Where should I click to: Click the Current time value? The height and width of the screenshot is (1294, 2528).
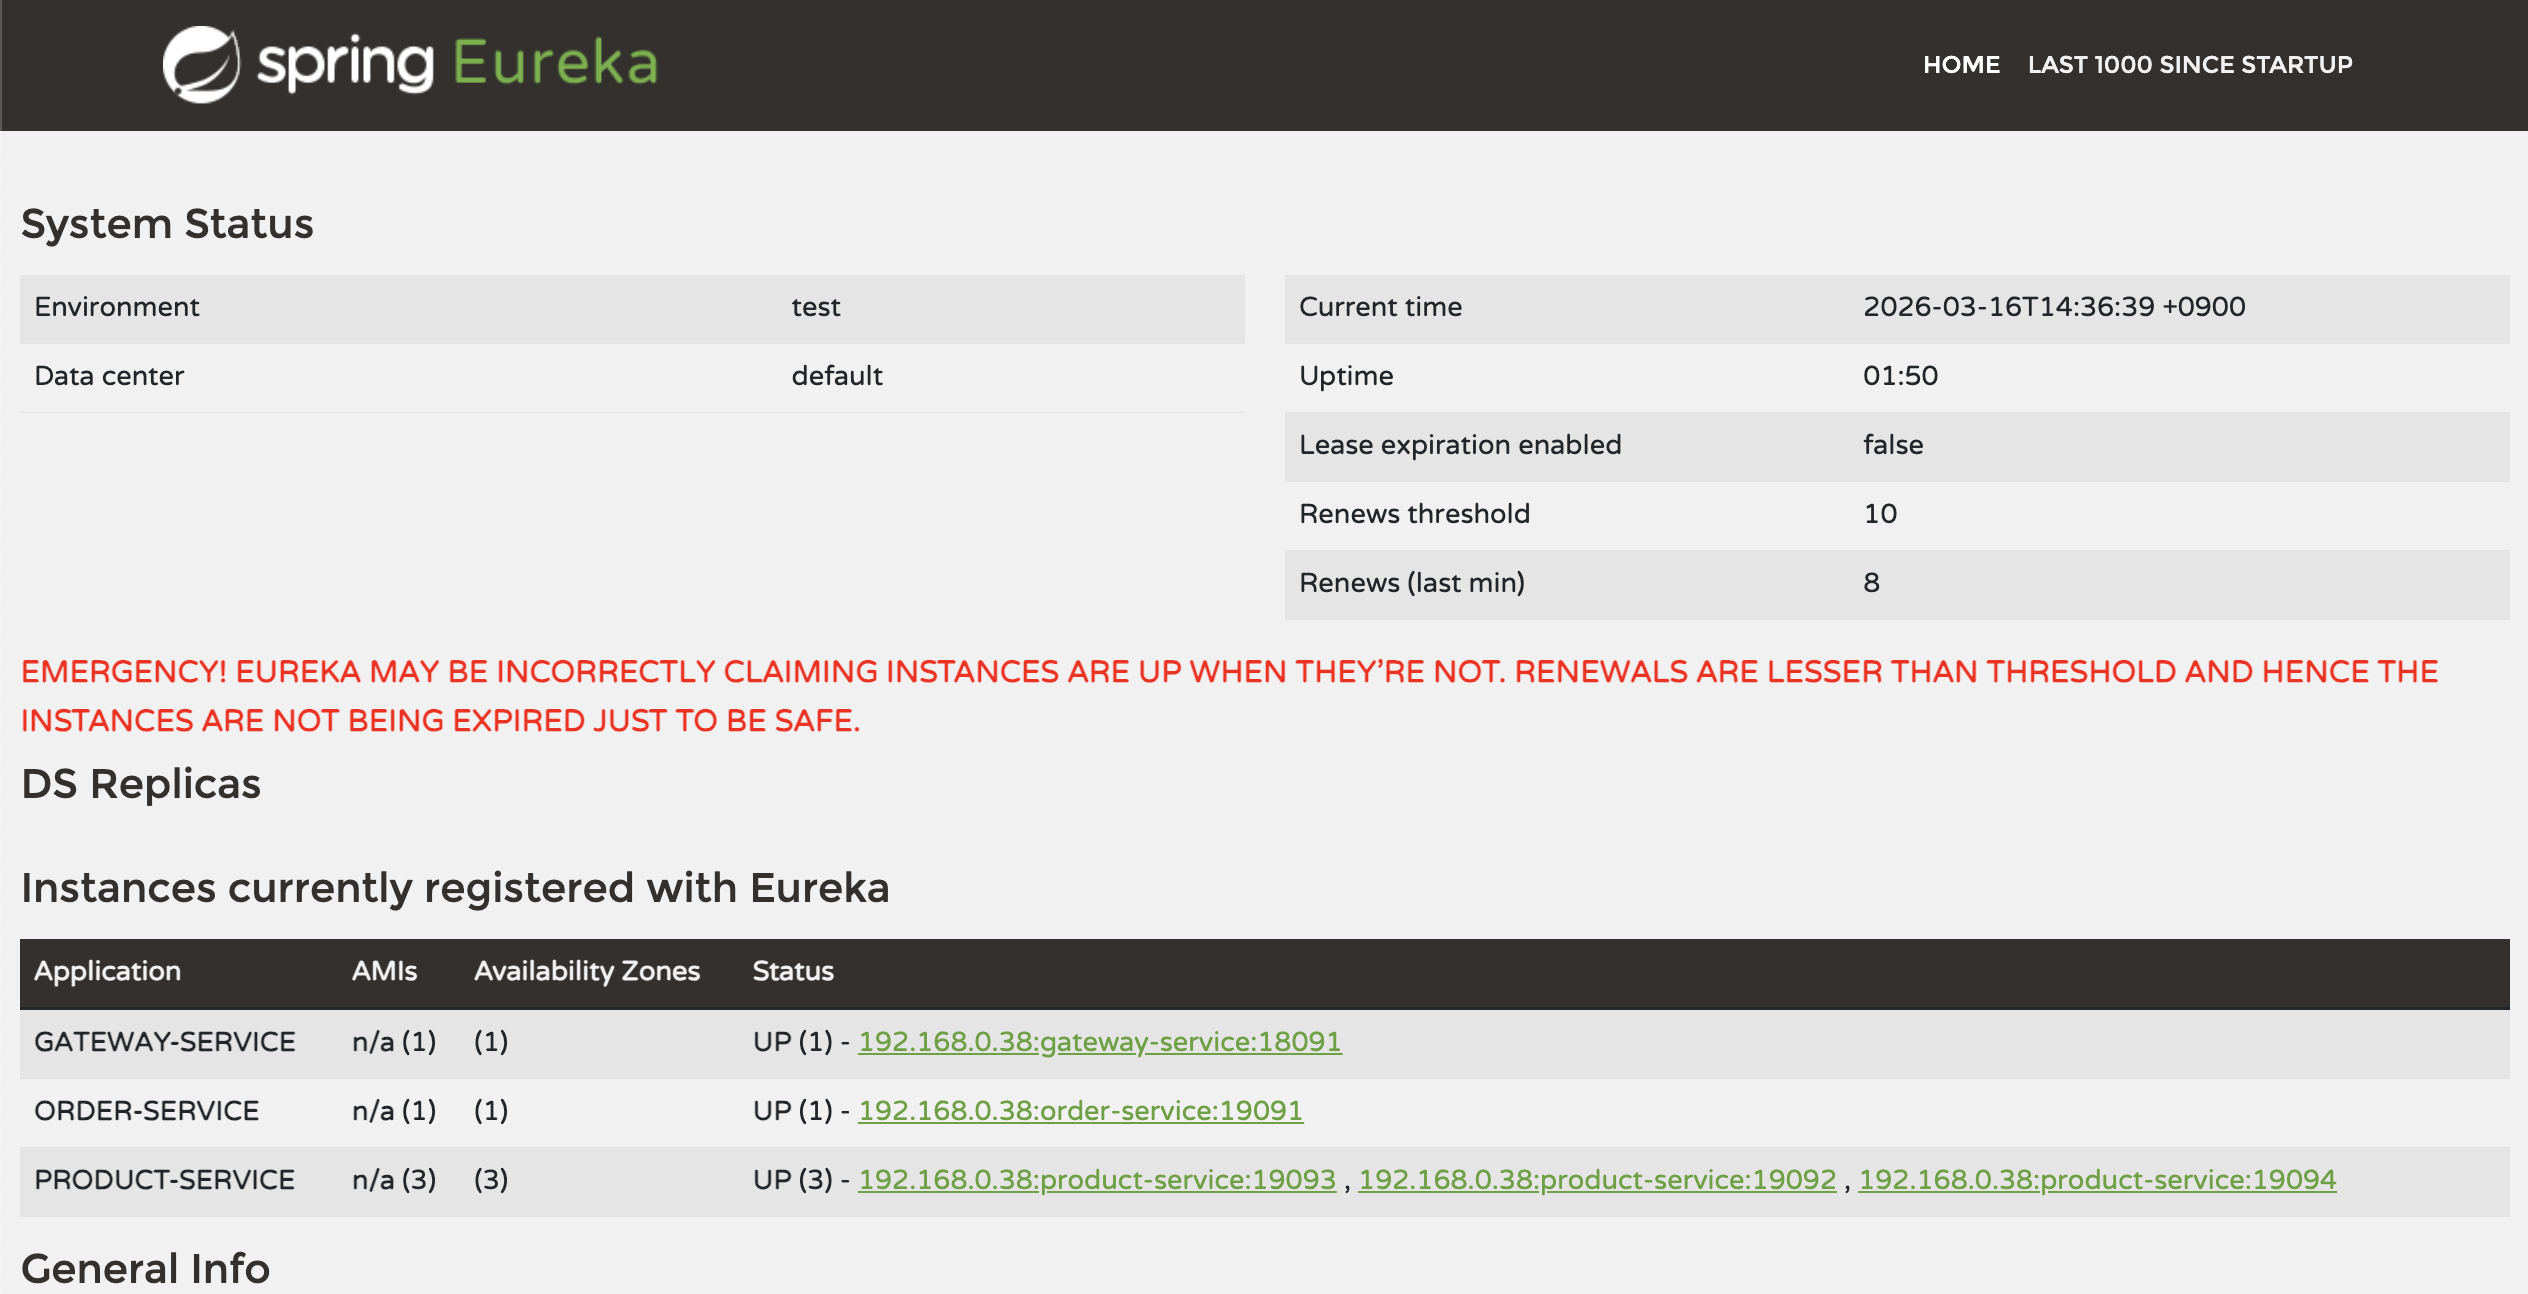coord(2053,307)
